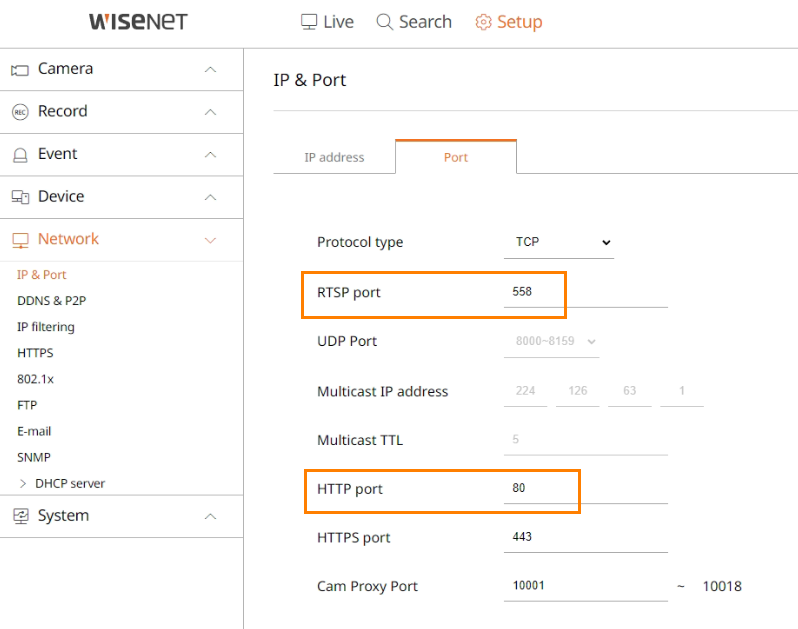Open the UDP Port range dropdown
798x629 pixels.
[552, 341]
